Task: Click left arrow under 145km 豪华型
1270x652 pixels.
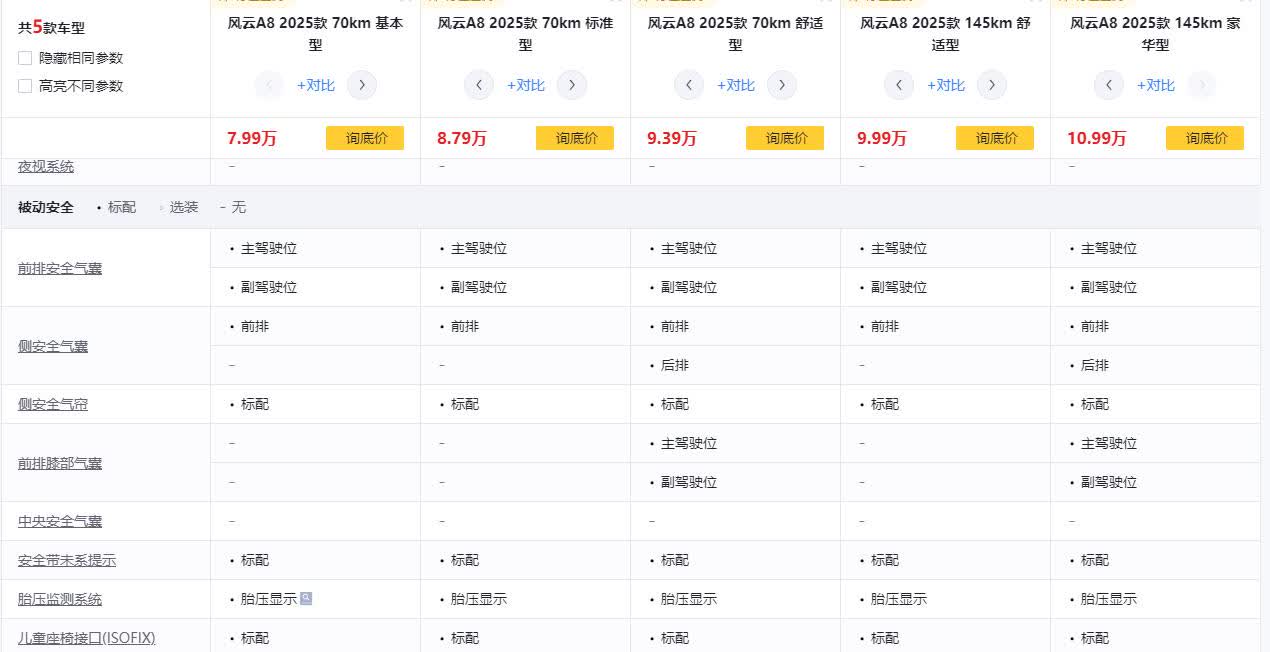Action: click(x=1109, y=85)
